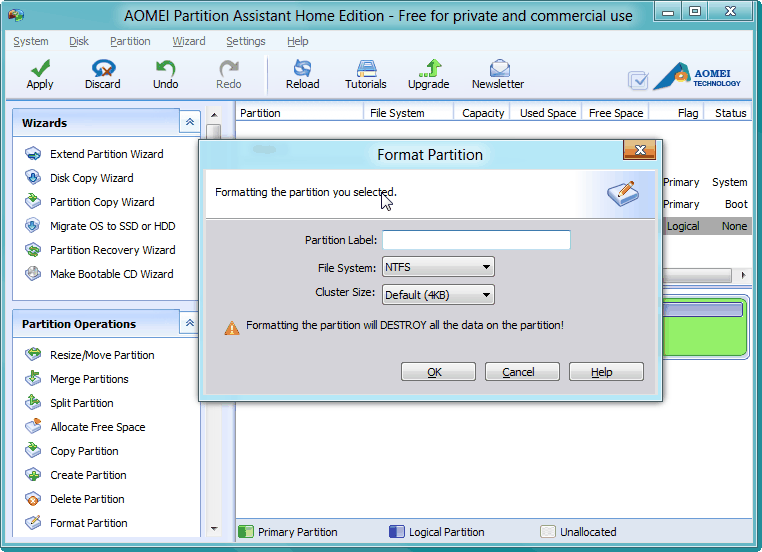Open the System menu
Screen dimensions: 762x552
tap(31, 41)
